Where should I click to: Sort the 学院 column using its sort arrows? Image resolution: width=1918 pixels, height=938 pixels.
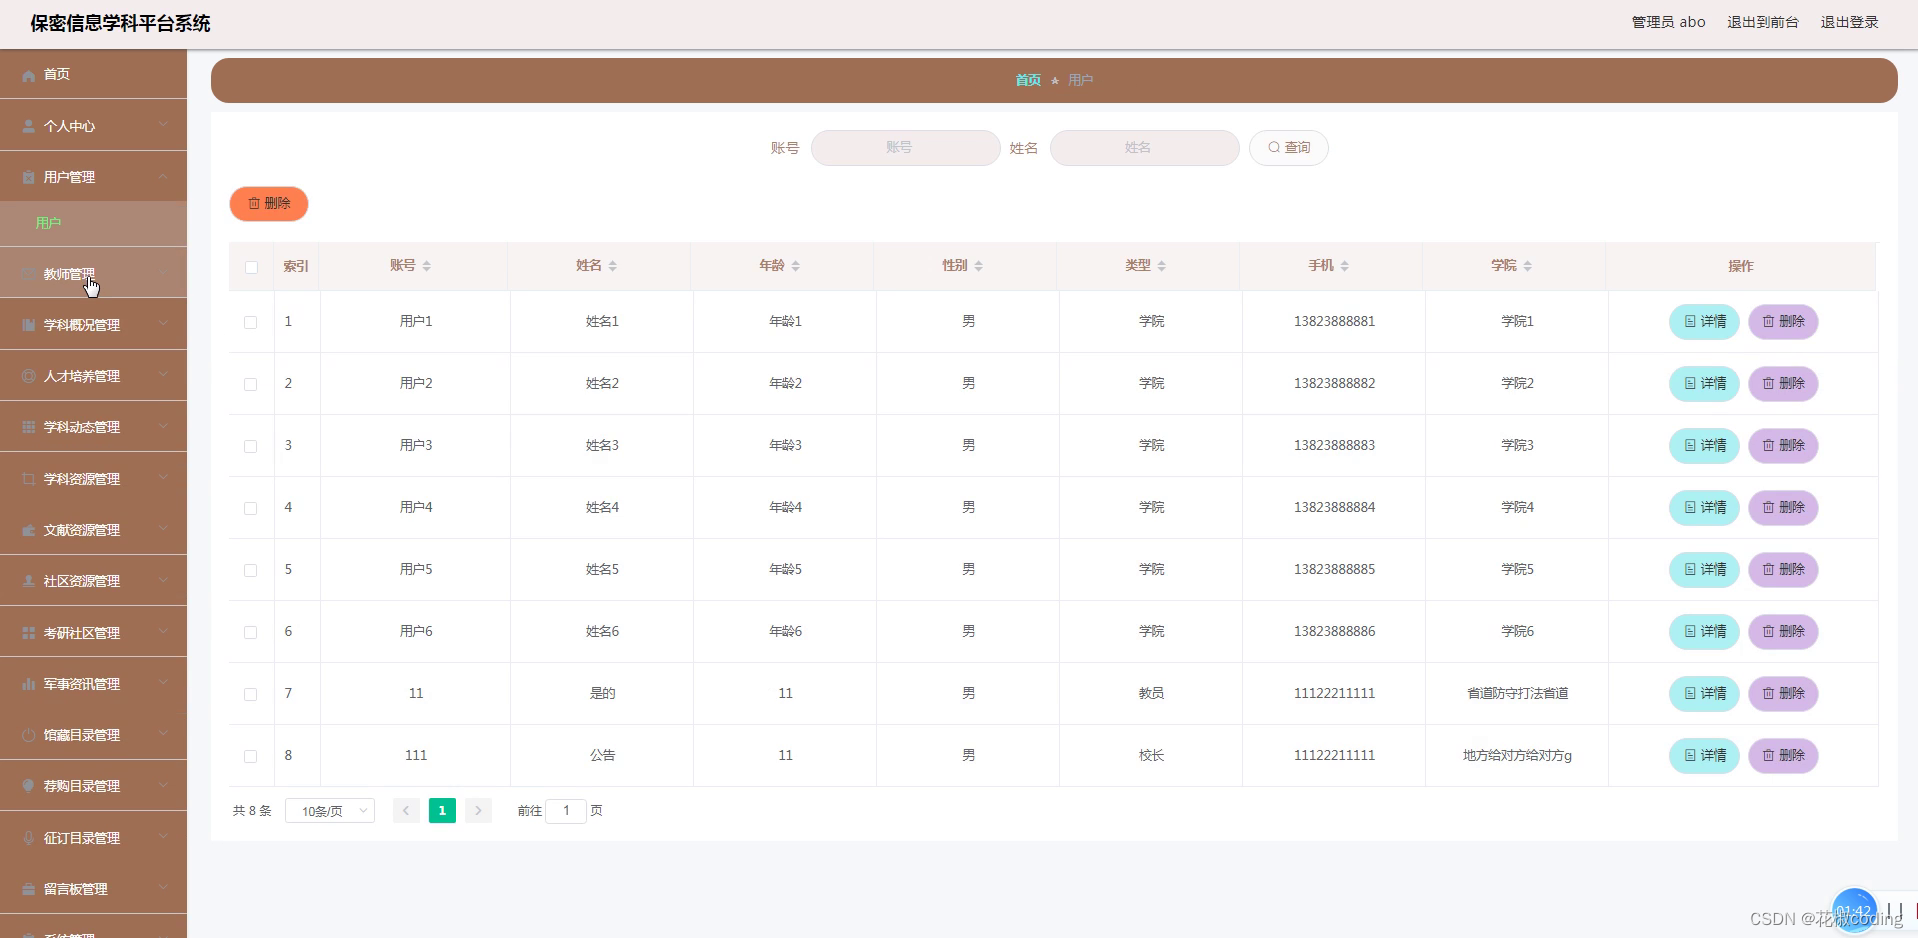pyautogui.click(x=1528, y=266)
